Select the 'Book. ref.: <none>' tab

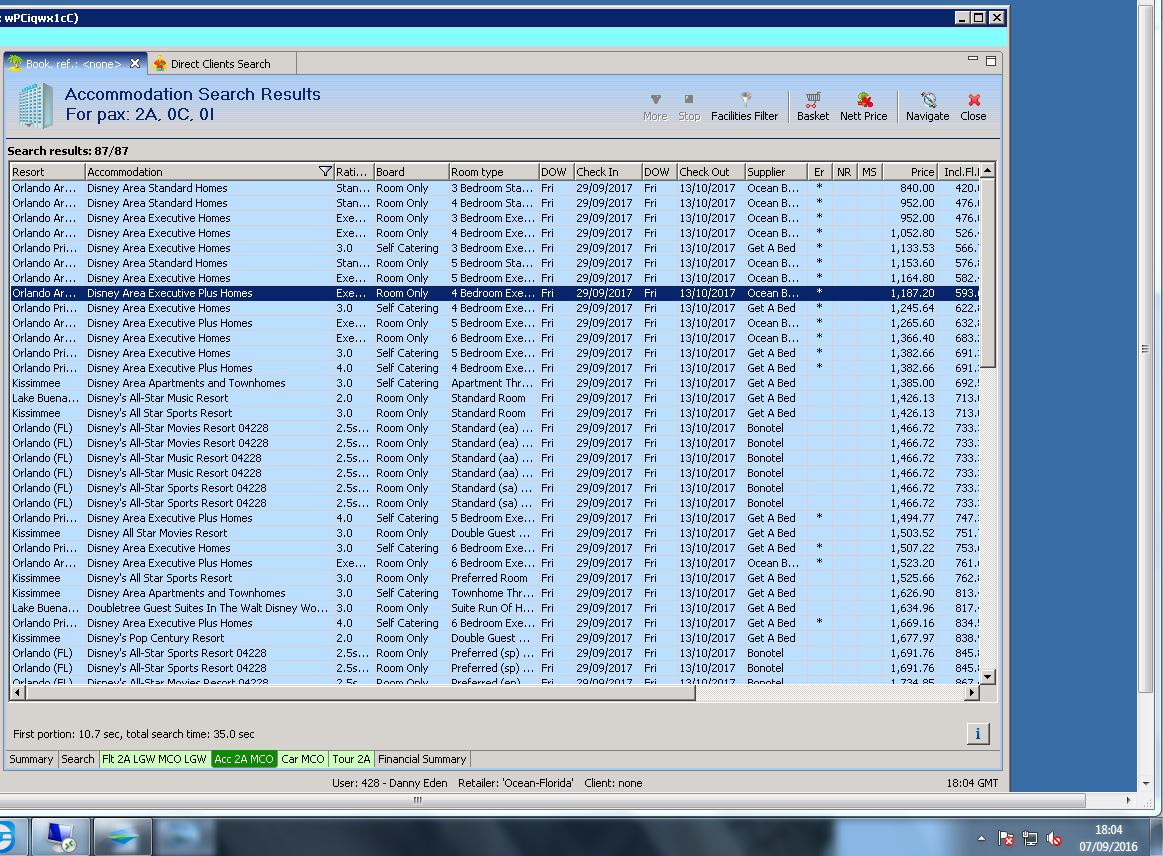click(x=73, y=64)
